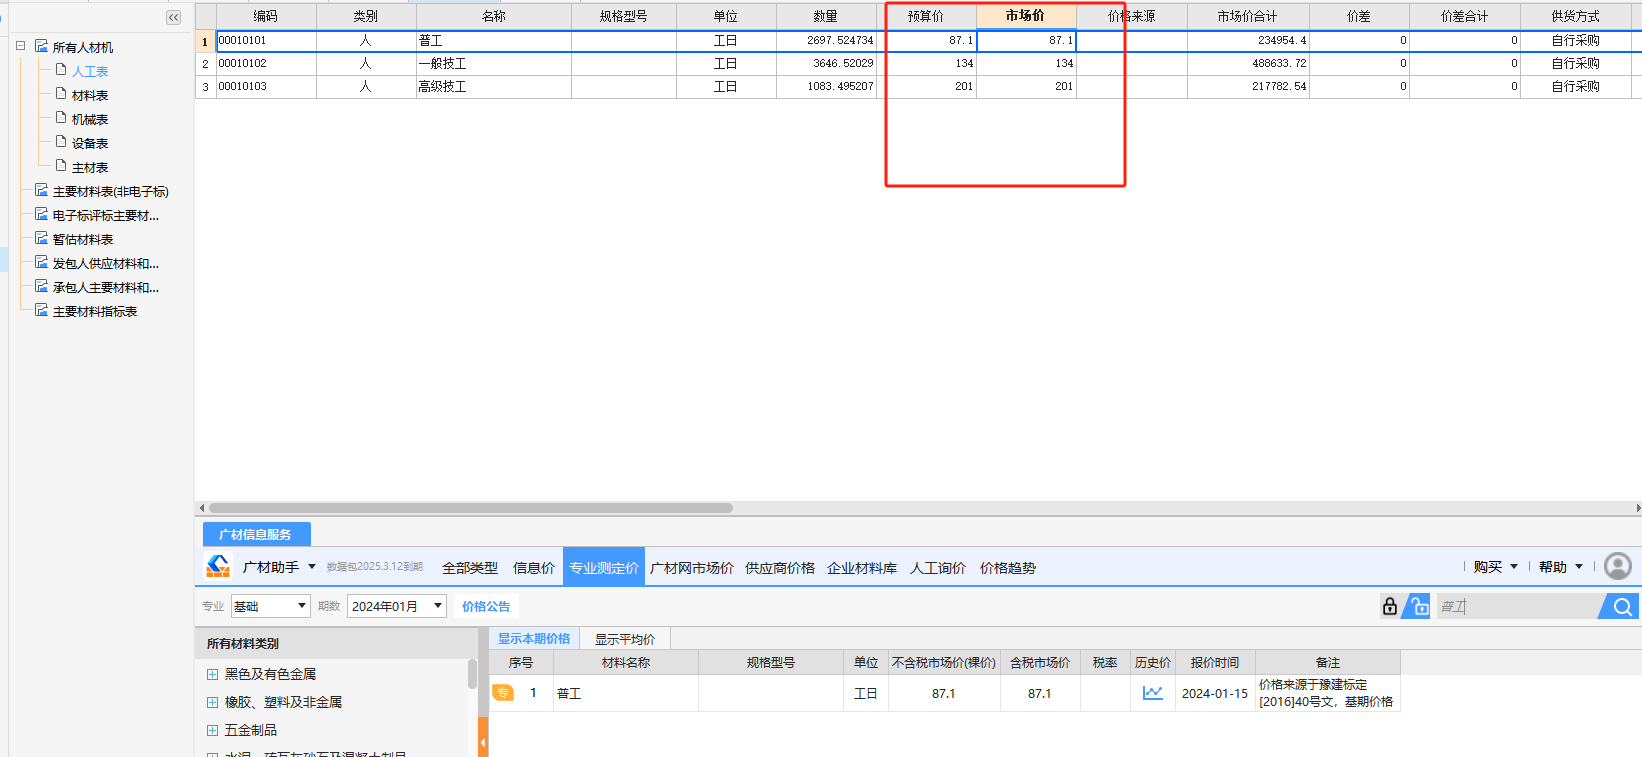
Task: Click the document icon next to 主材表
Action: (61, 166)
